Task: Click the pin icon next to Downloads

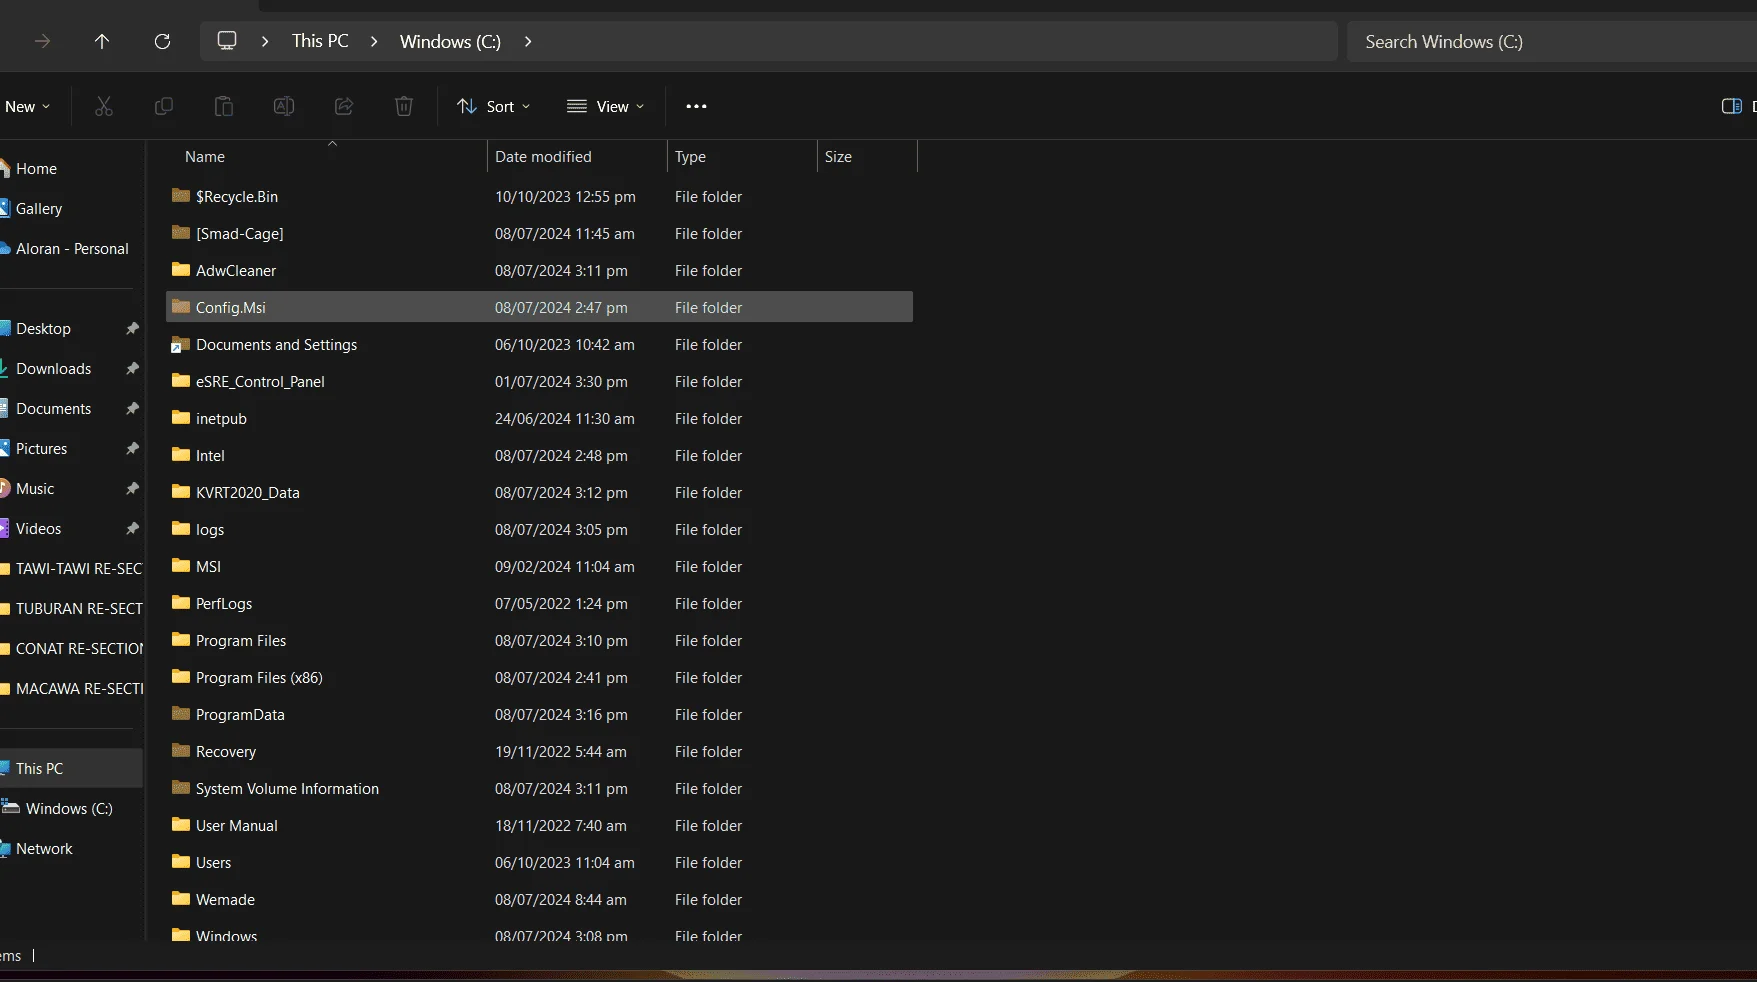Action: [132, 369]
